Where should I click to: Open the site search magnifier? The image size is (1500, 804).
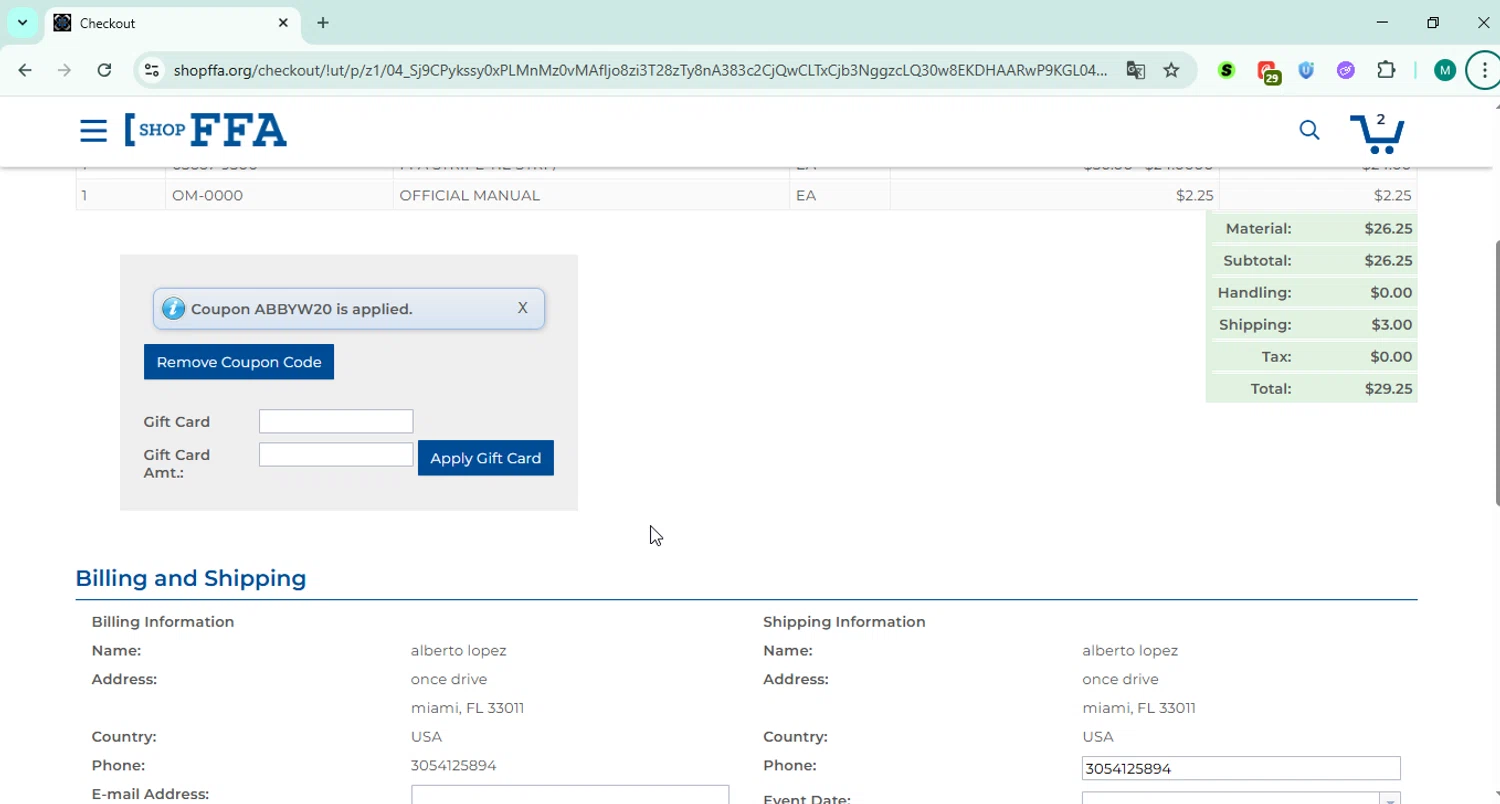coord(1309,130)
